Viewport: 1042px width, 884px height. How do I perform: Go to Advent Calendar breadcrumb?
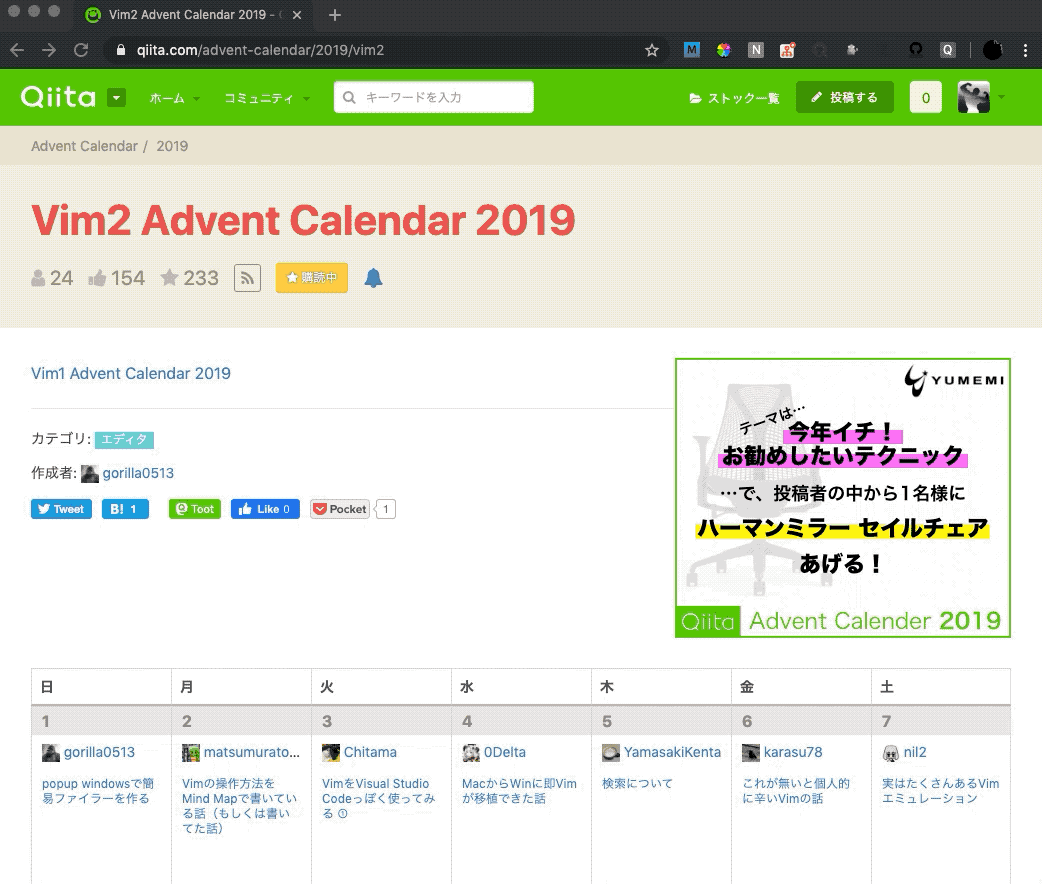click(84, 146)
